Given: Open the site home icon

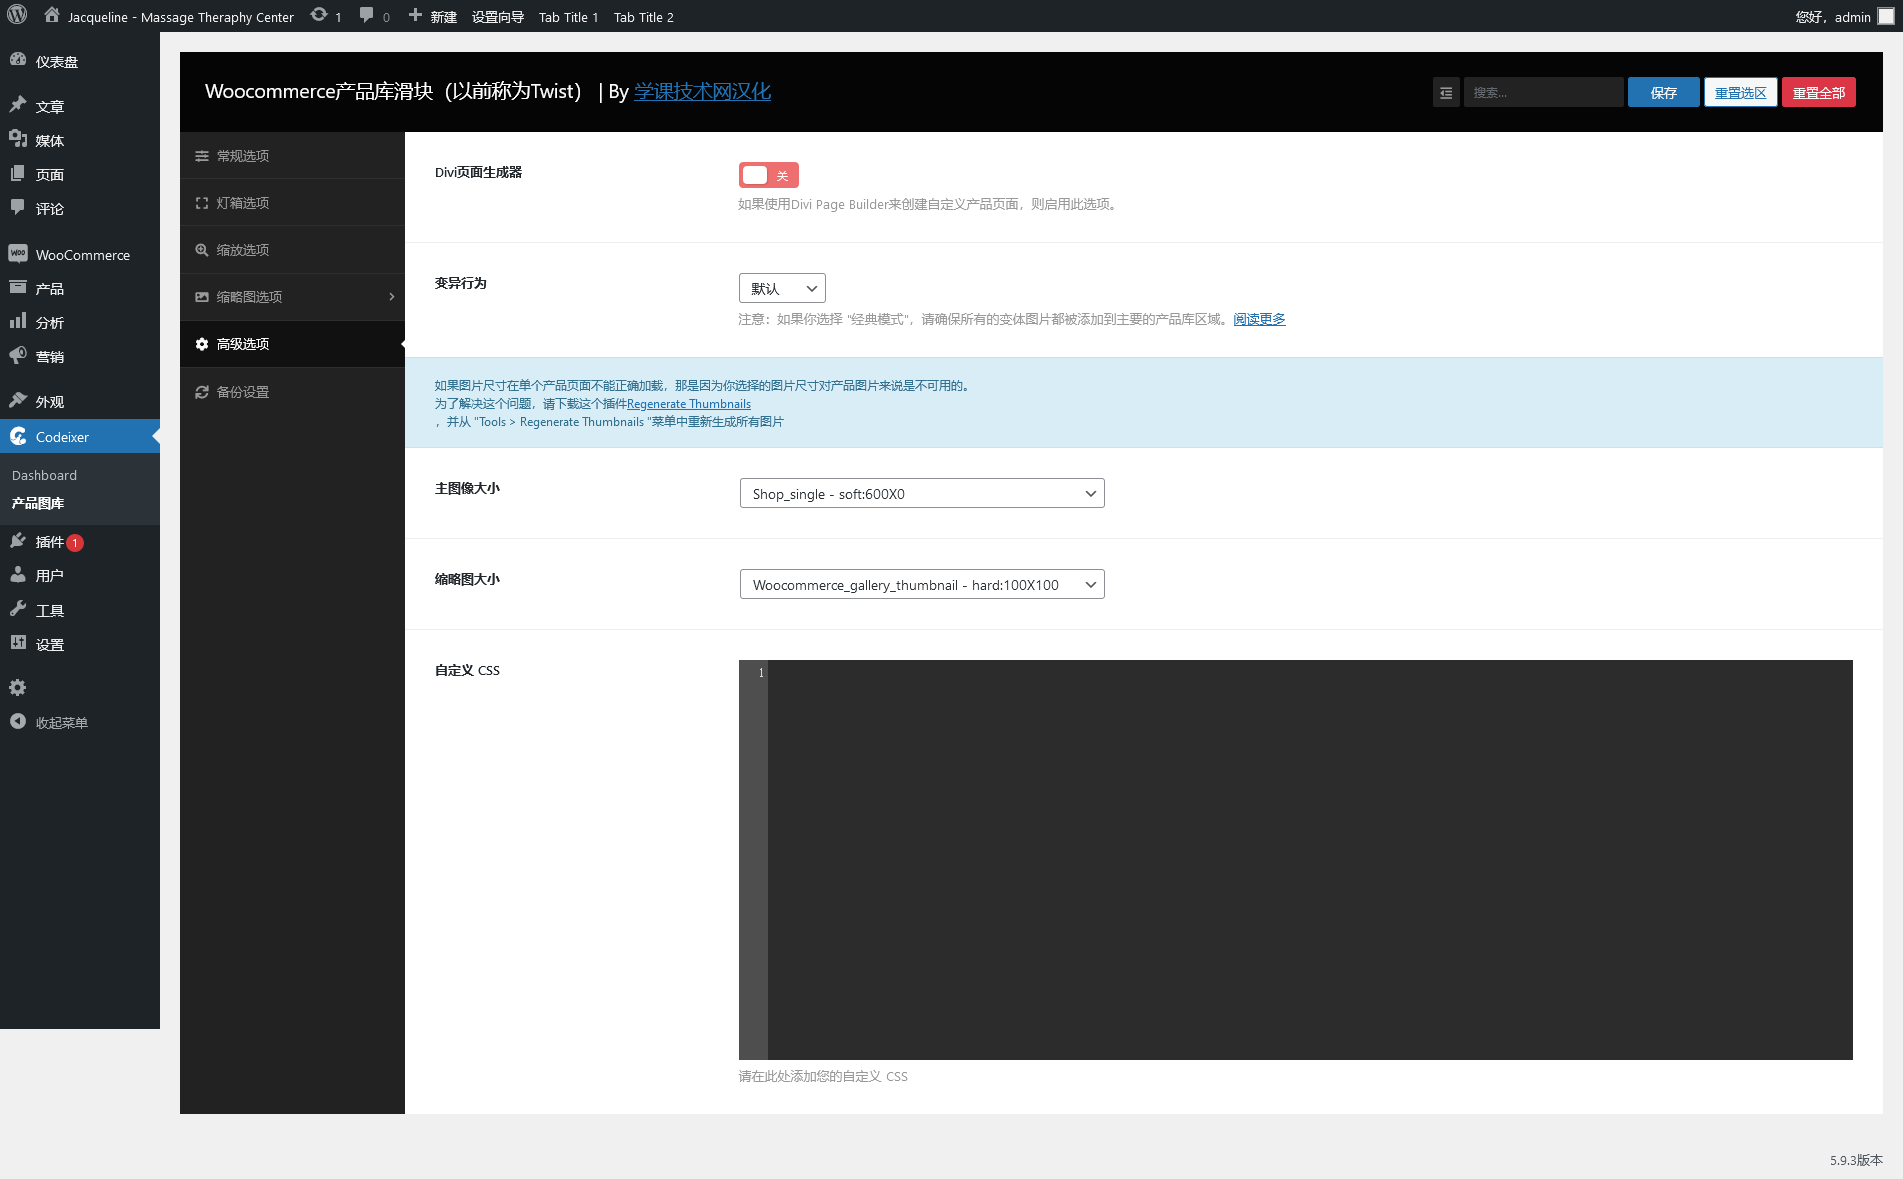Looking at the screenshot, I should click(x=52, y=16).
